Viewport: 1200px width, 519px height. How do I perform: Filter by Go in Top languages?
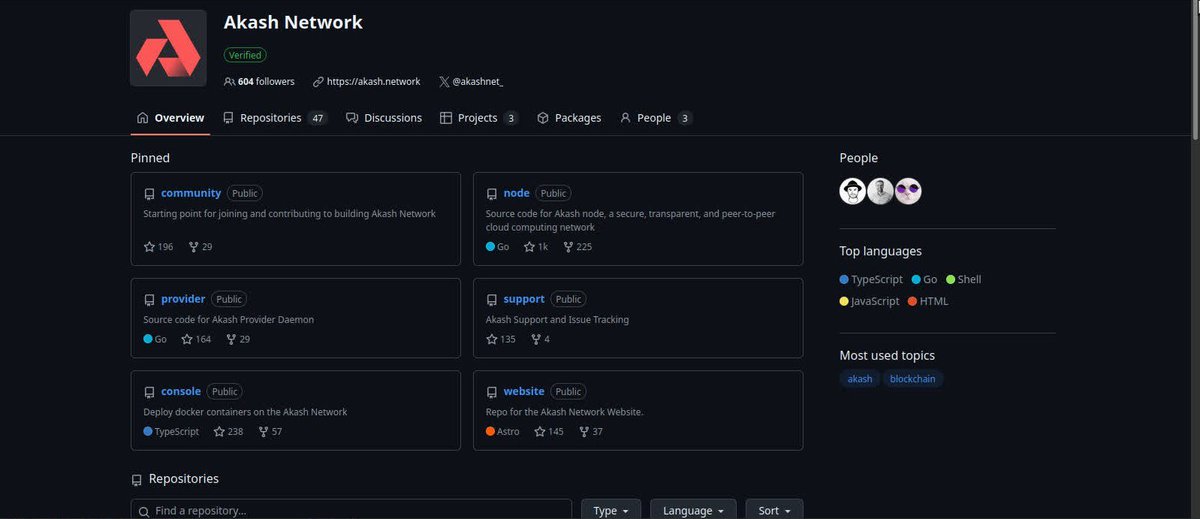pyautogui.click(x=924, y=280)
